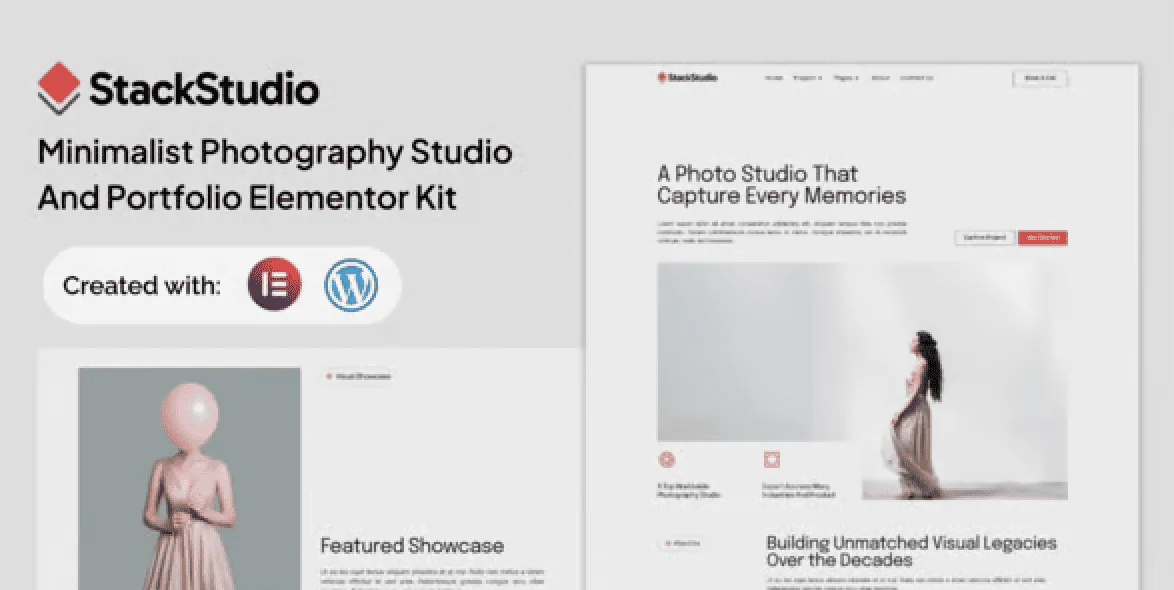The width and height of the screenshot is (1174, 590).
Task: Click the 'Created with:' label
Action: [142, 285]
